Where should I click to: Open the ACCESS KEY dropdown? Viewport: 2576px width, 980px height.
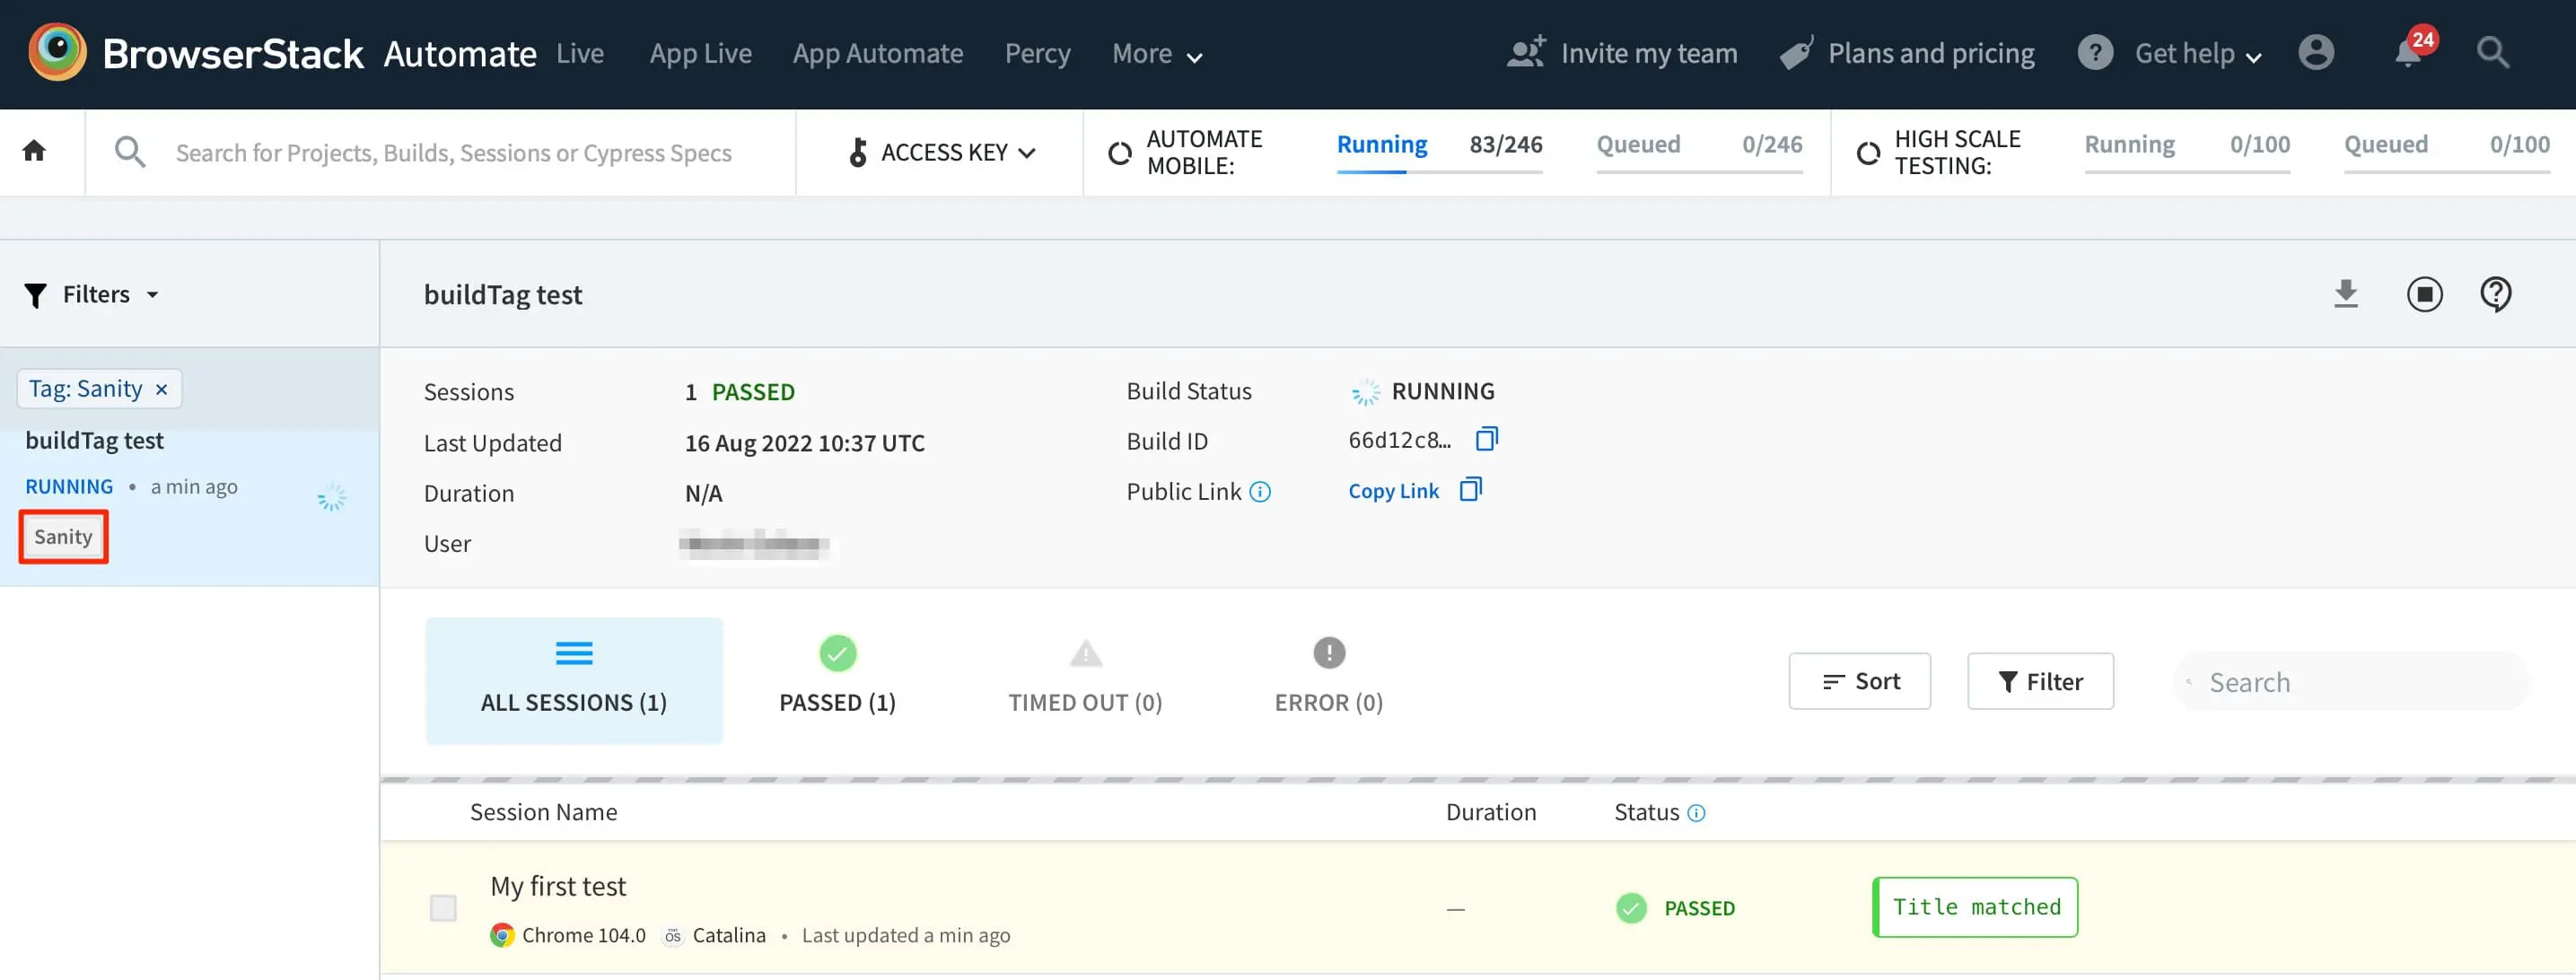click(941, 152)
